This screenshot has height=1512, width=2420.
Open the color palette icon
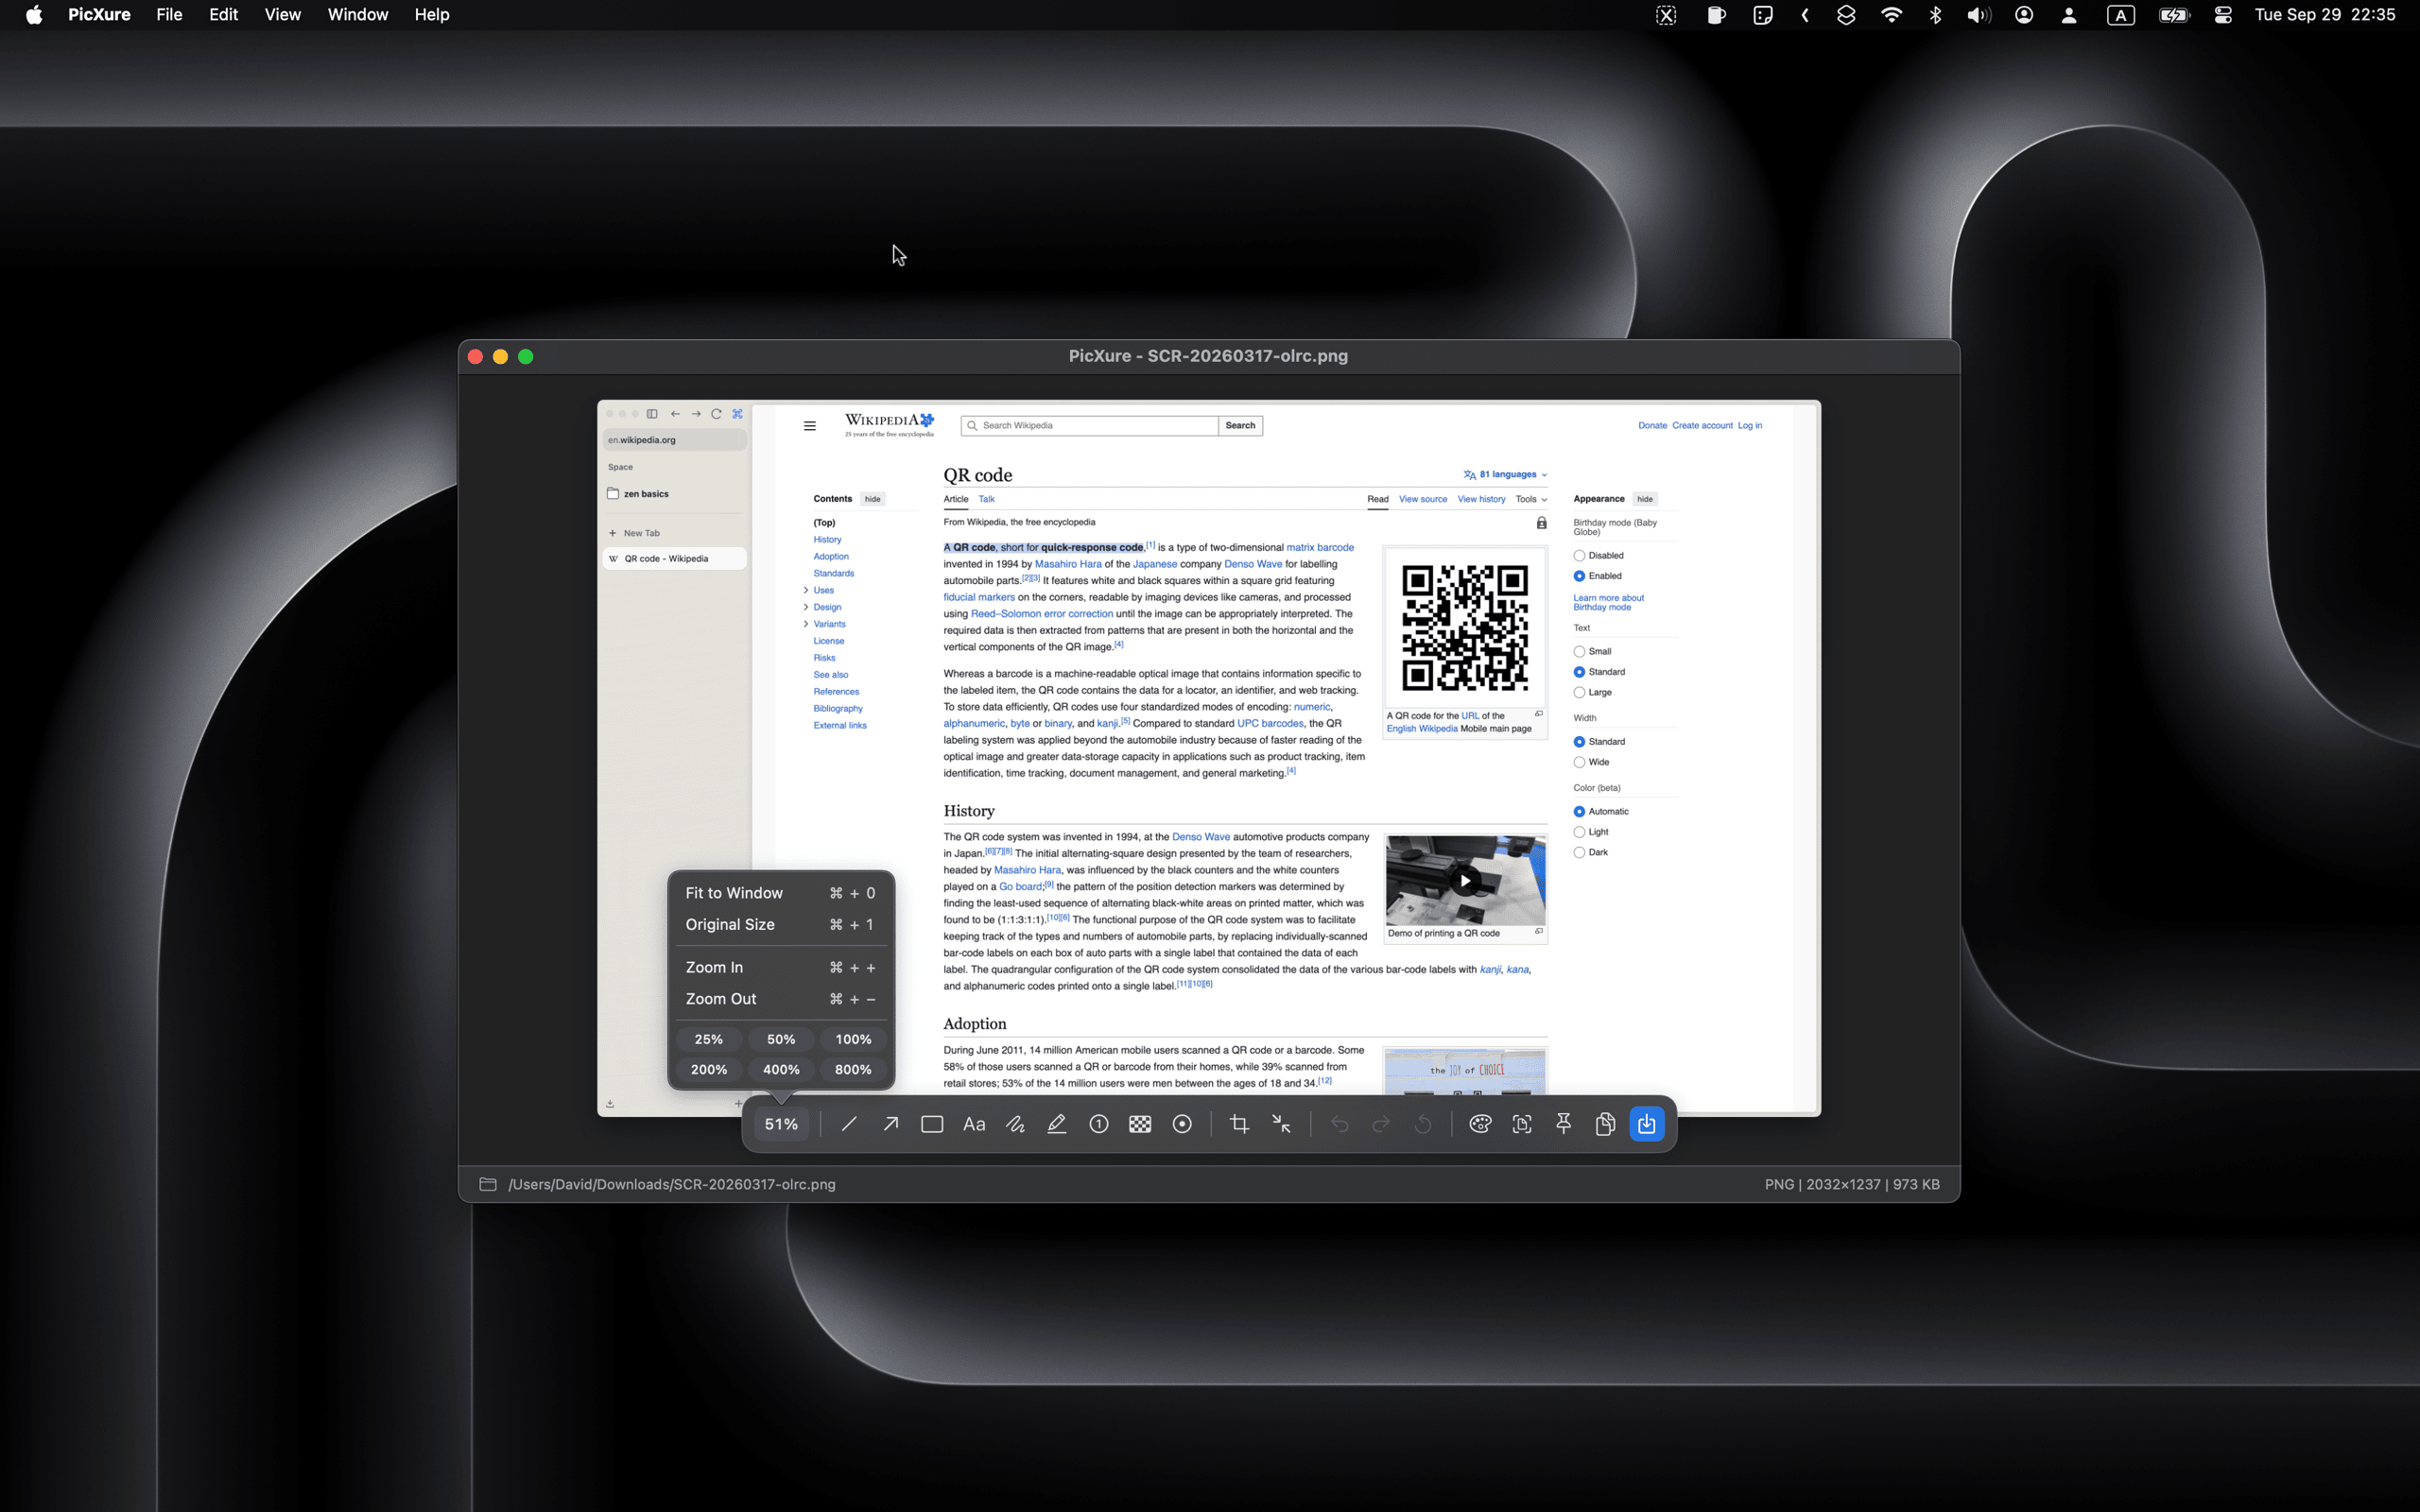1480,1124
